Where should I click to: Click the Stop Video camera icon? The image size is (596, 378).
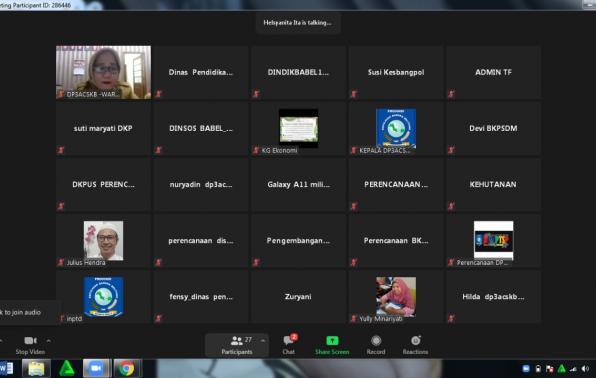coord(30,340)
